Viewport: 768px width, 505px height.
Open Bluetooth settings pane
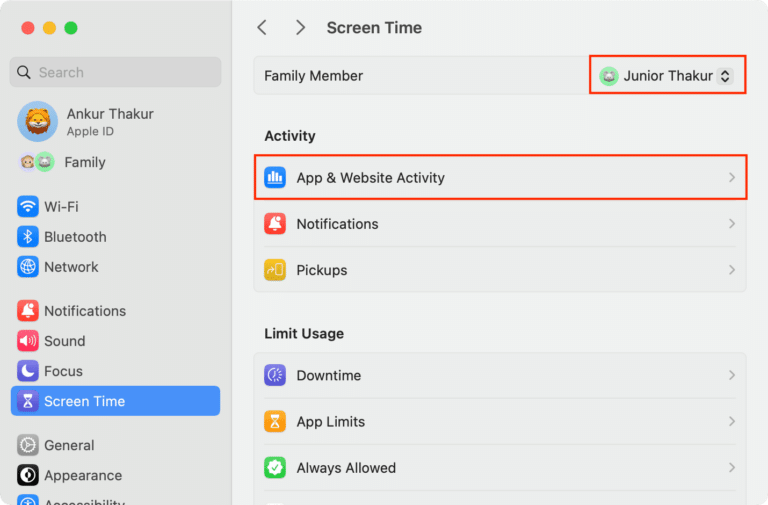[x=116, y=237]
